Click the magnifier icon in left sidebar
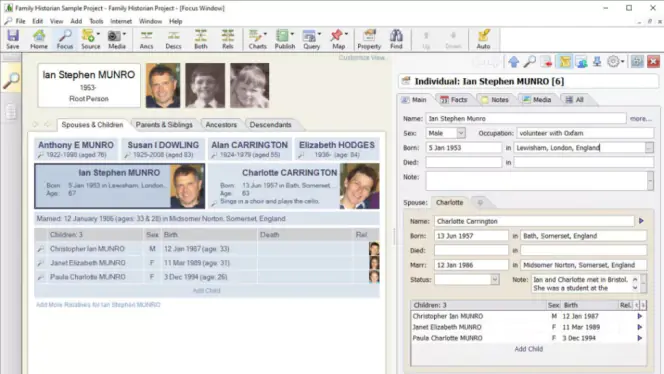 click(x=11, y=80)
